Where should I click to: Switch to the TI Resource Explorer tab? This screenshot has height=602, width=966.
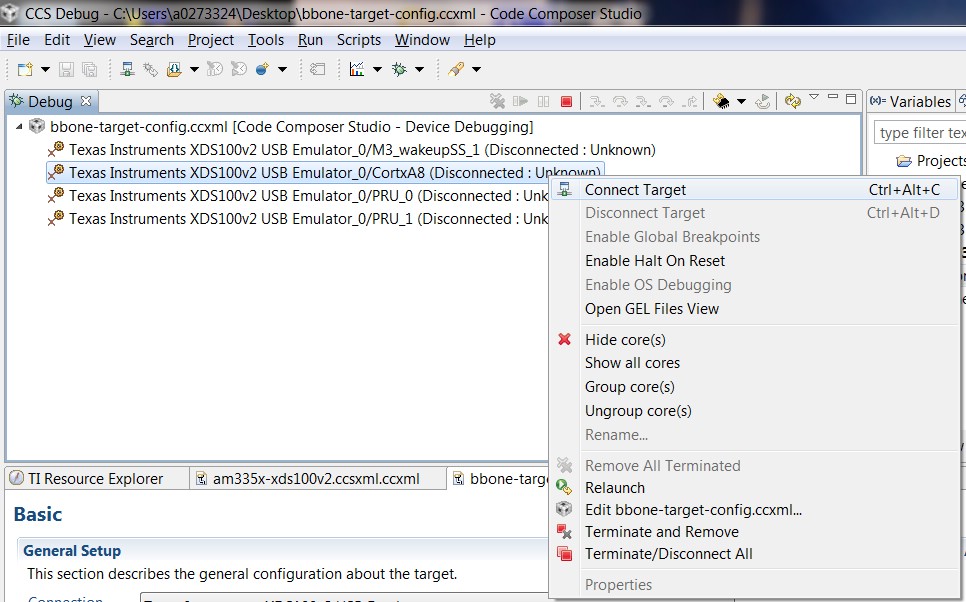(x=95, y=479)
